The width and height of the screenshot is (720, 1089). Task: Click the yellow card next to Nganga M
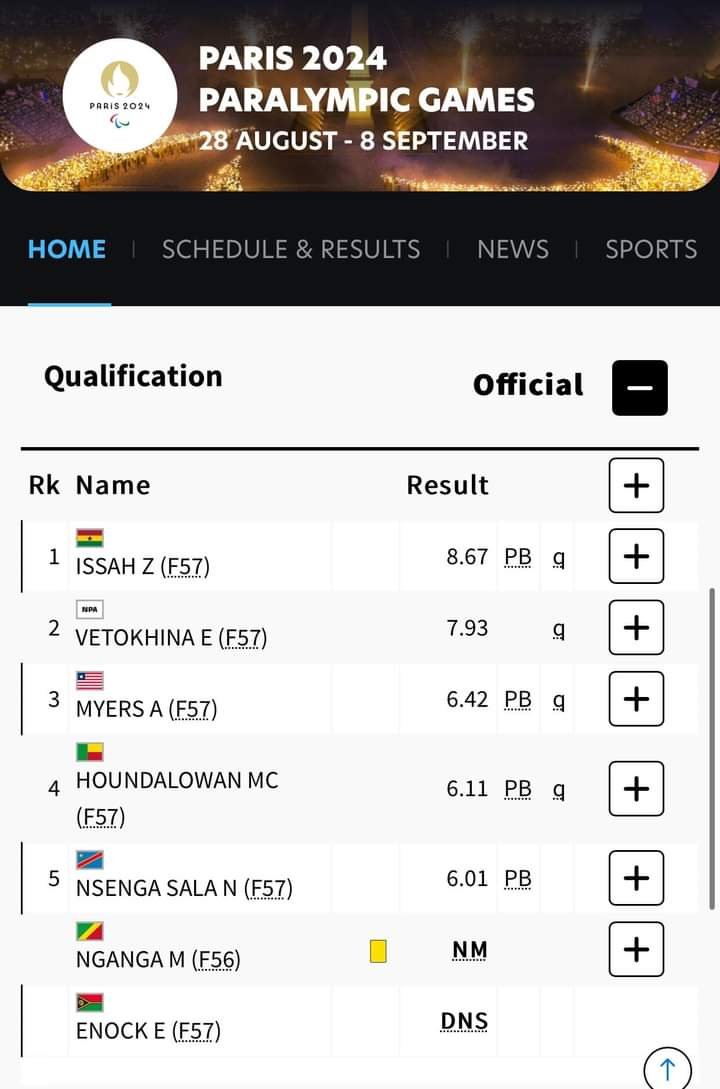pos(378,950)
